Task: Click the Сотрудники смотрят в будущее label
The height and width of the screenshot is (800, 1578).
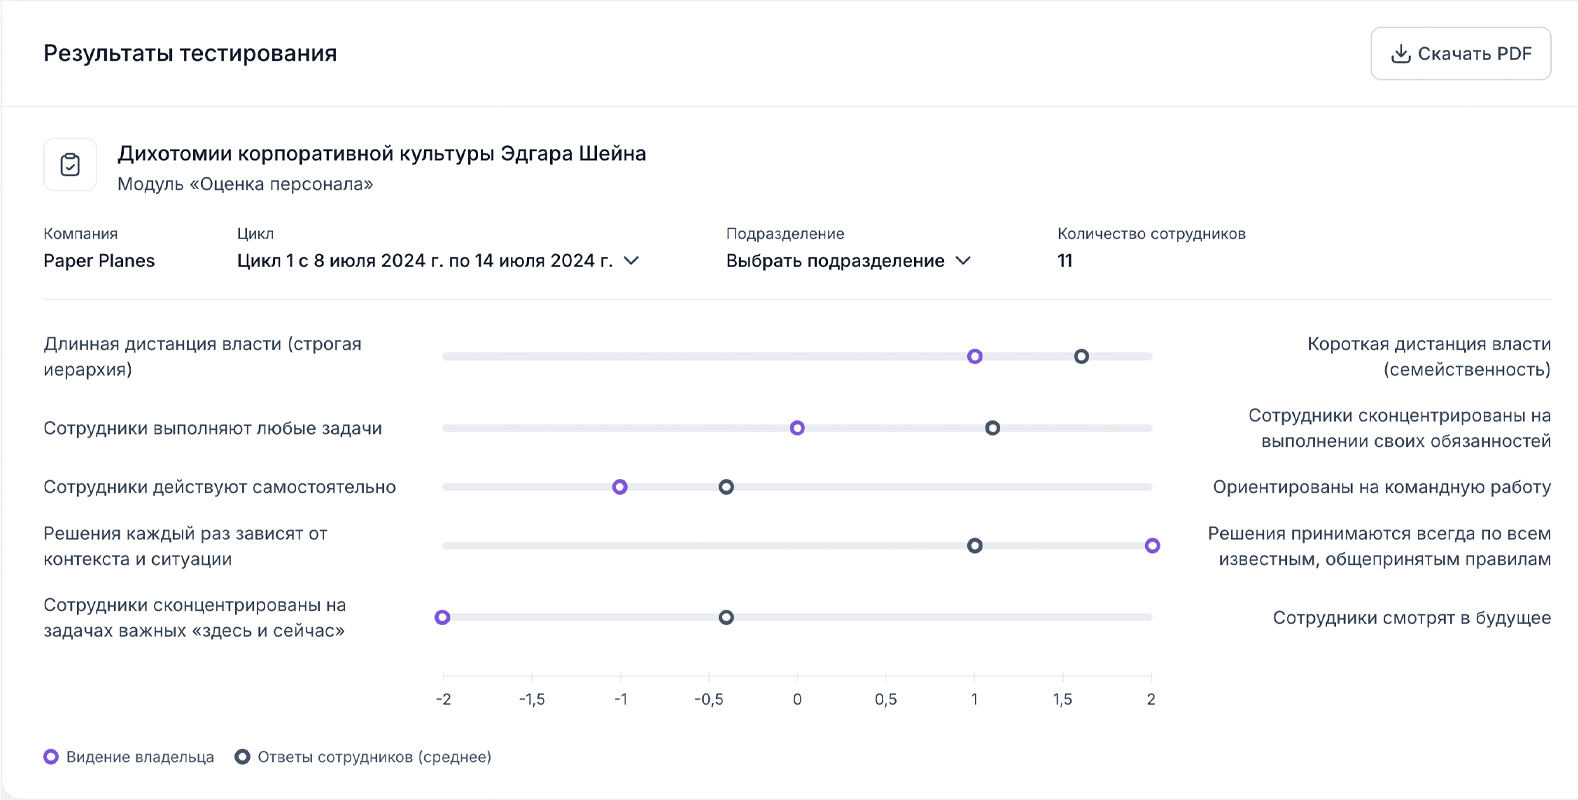Action: tap(1412, 618)
